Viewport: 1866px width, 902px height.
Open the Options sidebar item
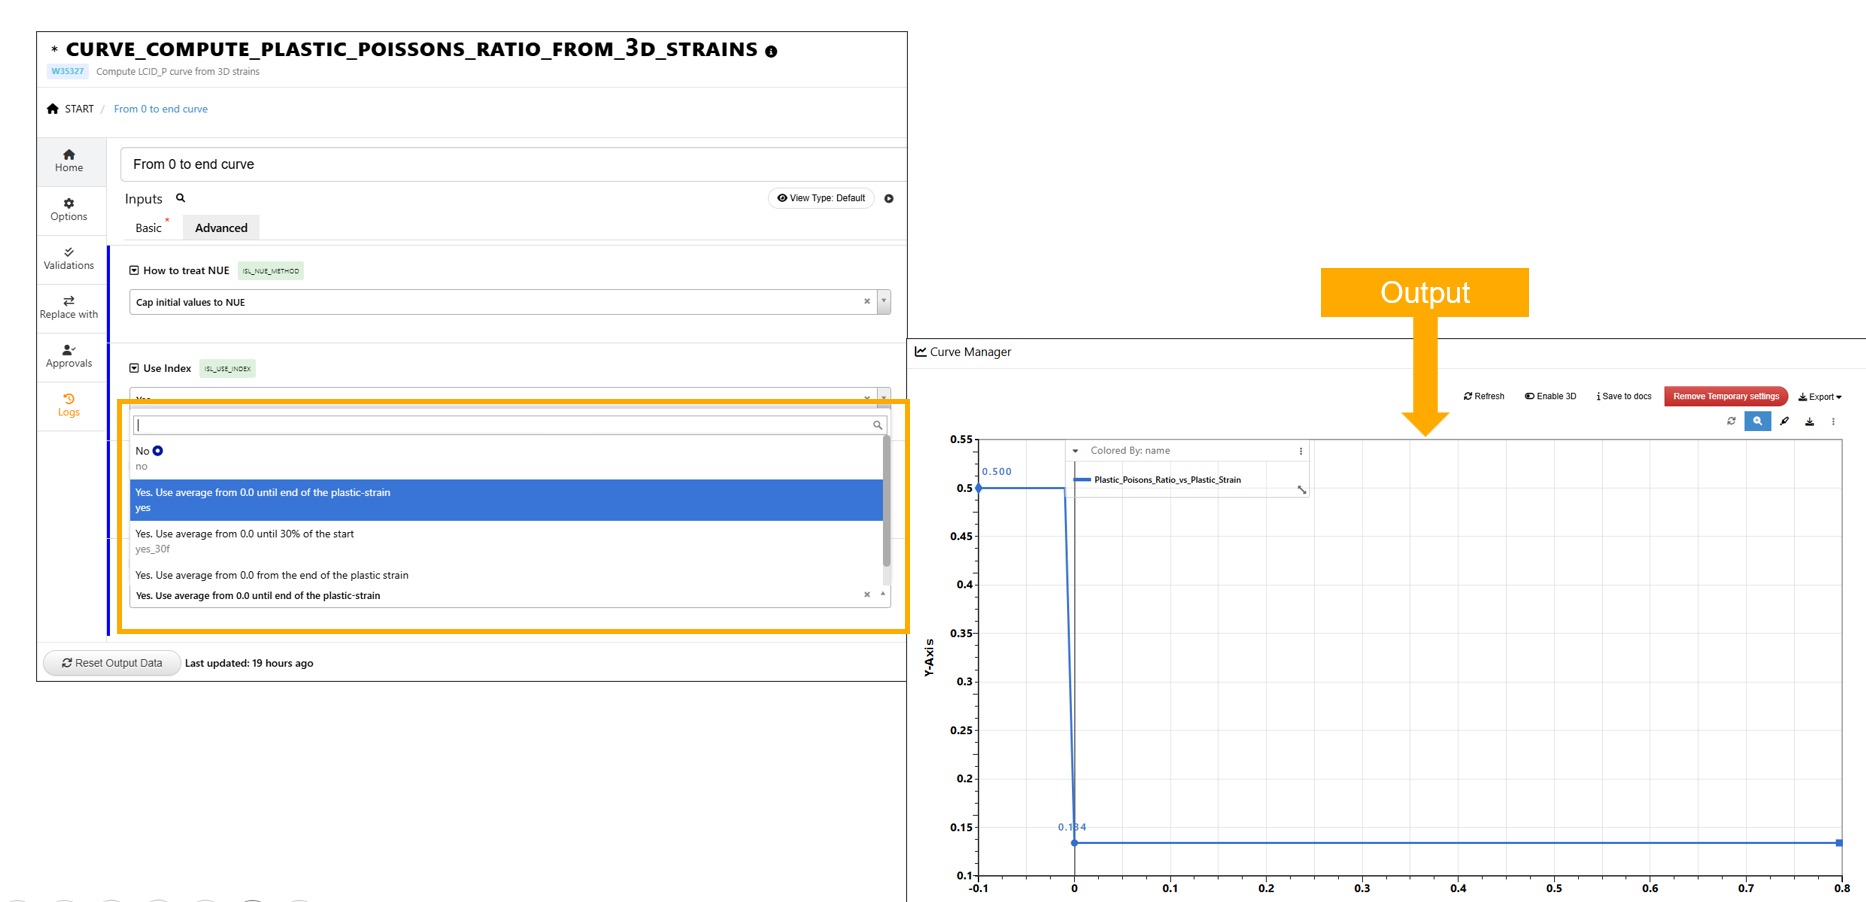coord(69,209)
